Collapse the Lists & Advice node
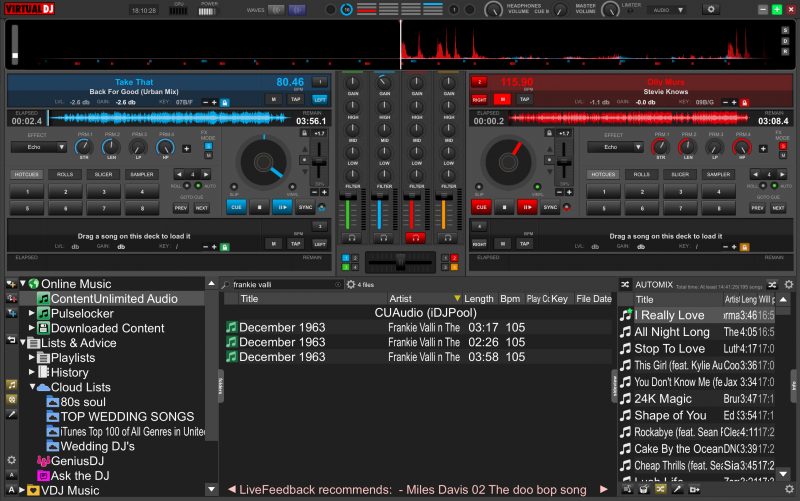800x501 pixels. click(x=23, y=342)
